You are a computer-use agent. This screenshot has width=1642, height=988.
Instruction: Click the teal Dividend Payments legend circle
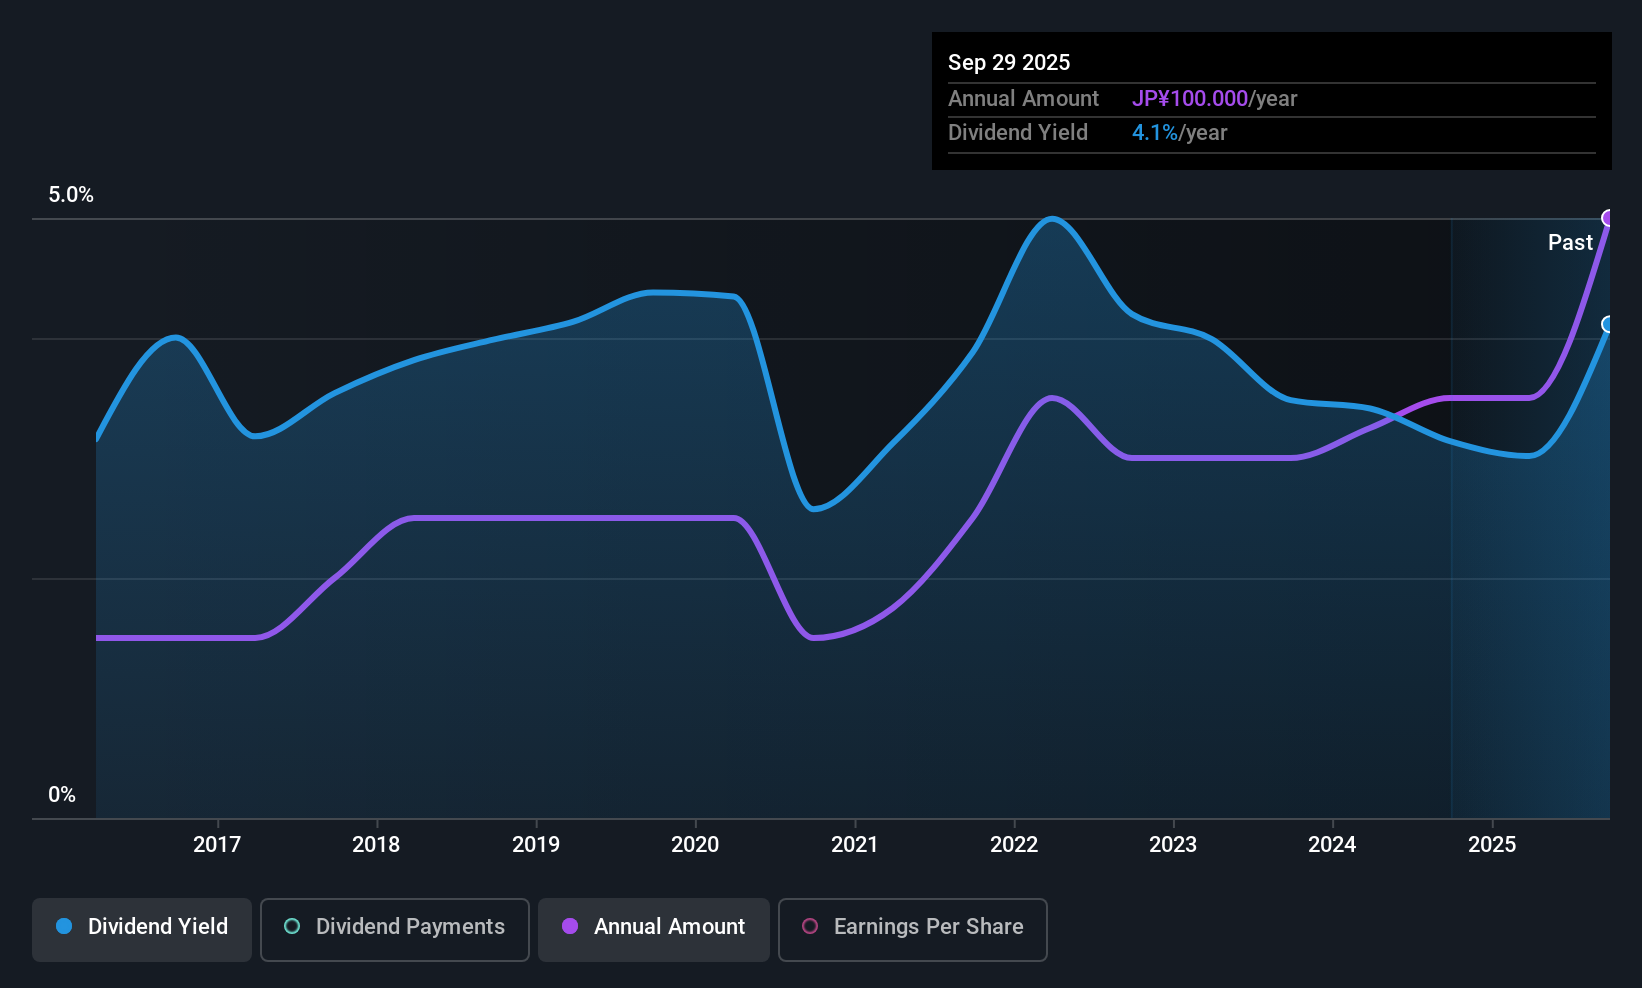[x=292, y=927]
